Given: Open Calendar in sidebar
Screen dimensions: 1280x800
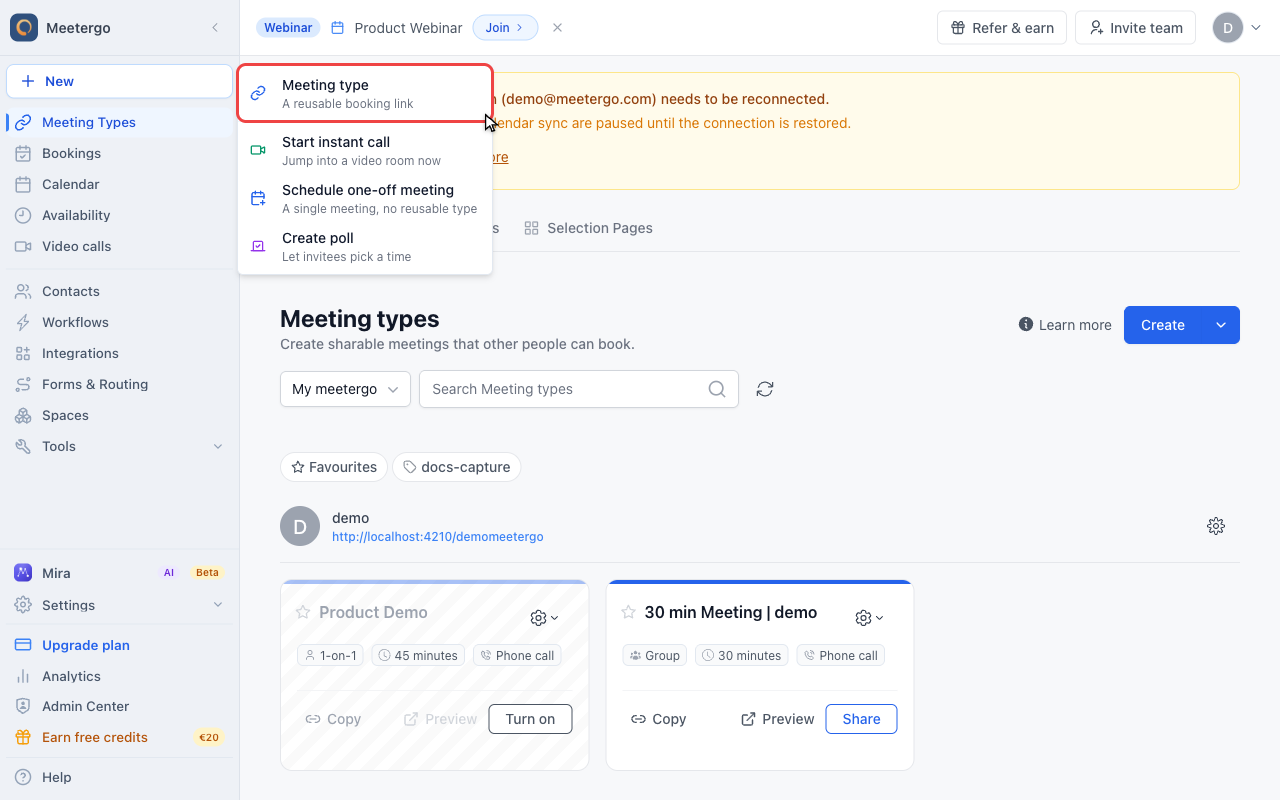Looking at the screenshot, I should [x=119, y=184].
